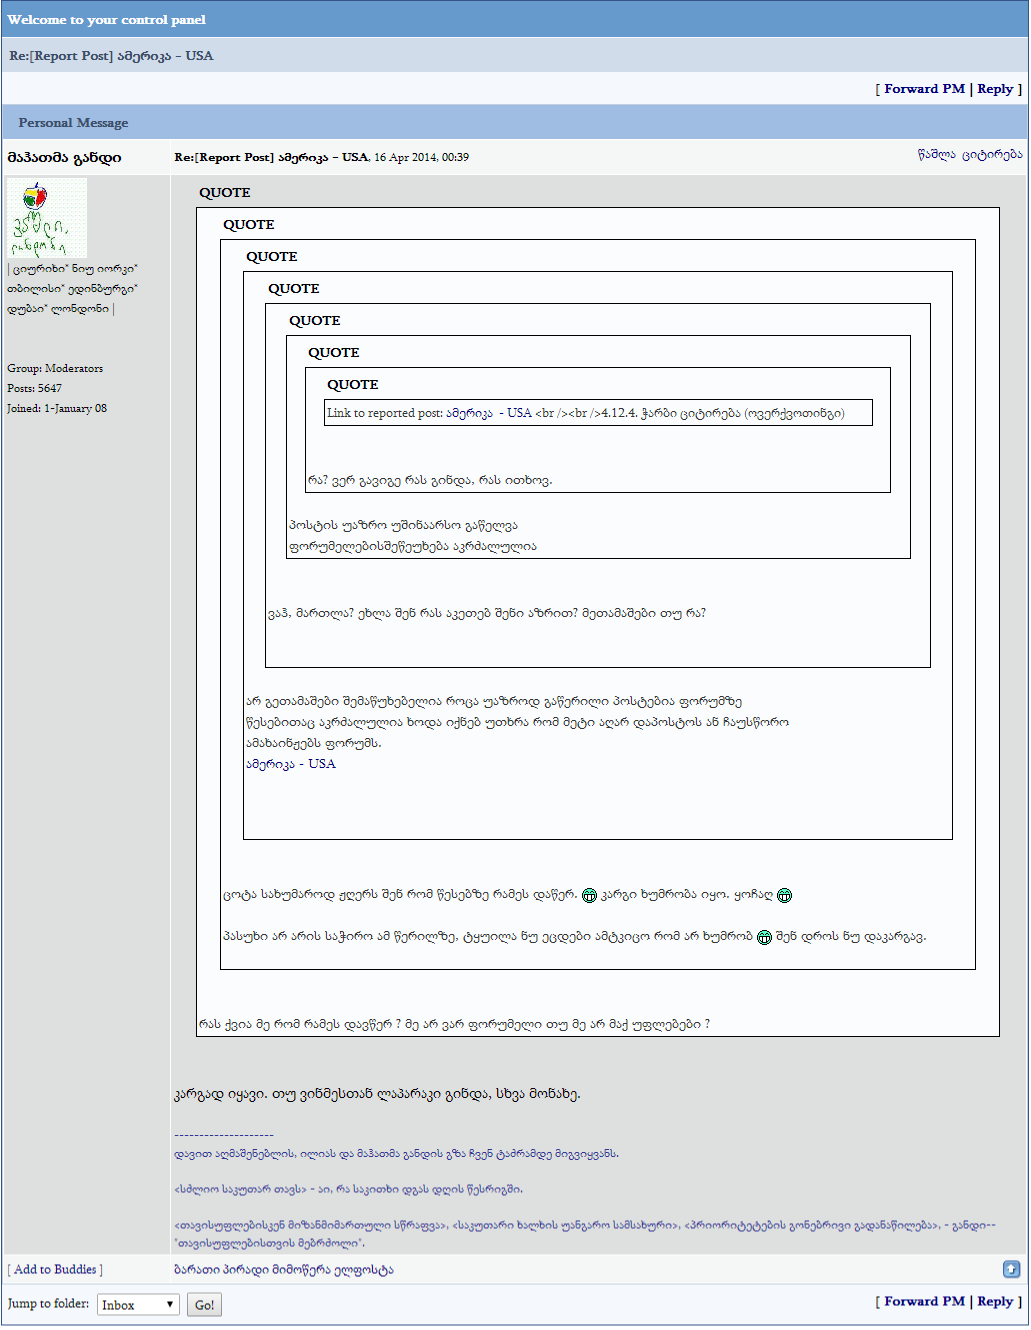1031x1330 pixels.
Task: Click the emoticon in the "პასუხი" paragraph
Action: (x=764, y=936)
